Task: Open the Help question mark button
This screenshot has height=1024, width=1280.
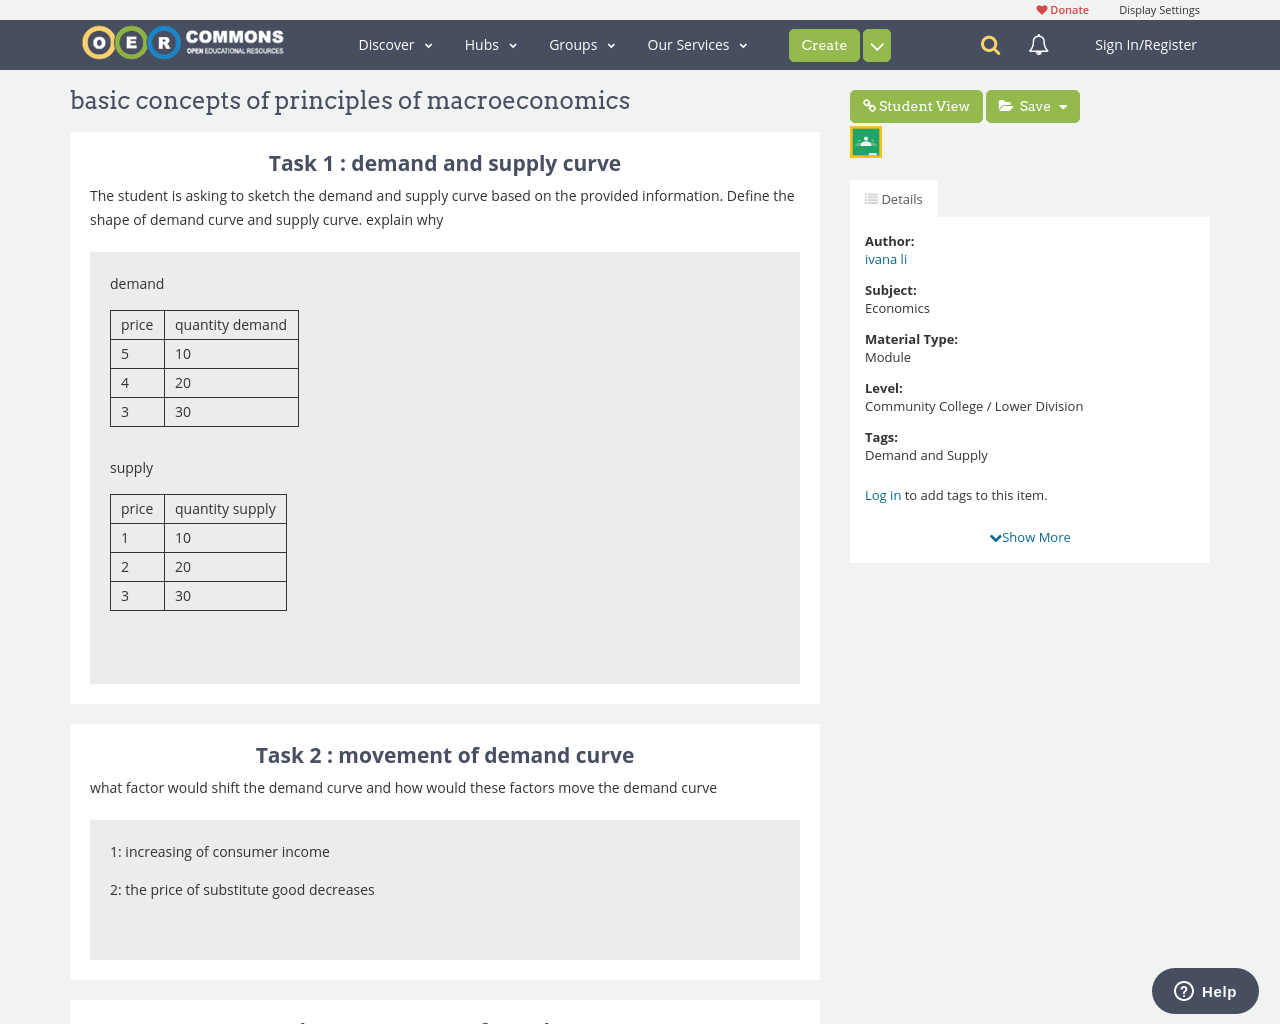Action: (1205, 991)
